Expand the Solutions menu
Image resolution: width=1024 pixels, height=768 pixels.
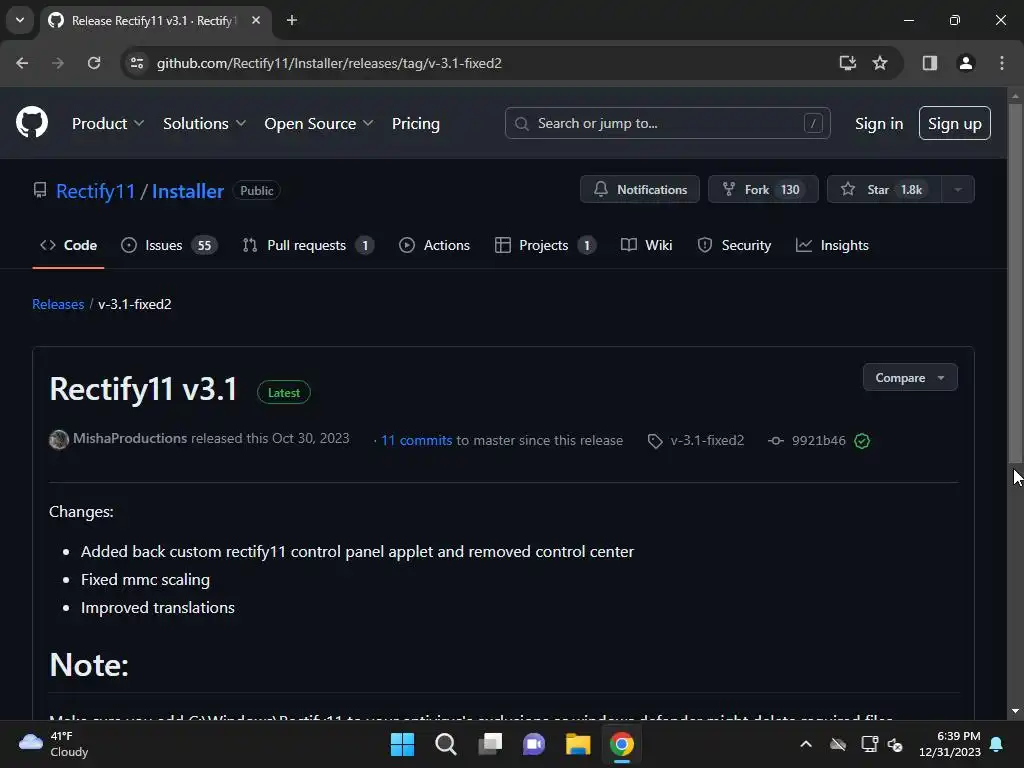(x=204, y=123)
